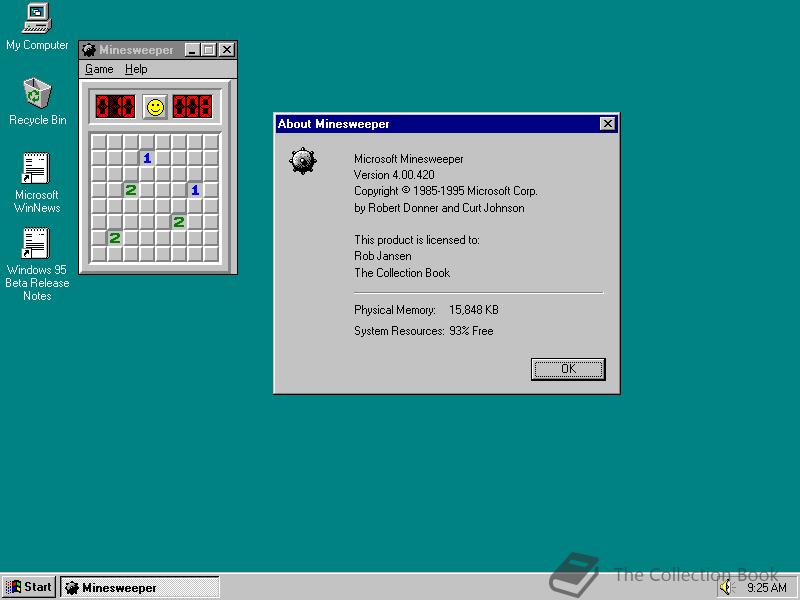Reveal the tile below the number 1
Viewport: 800px width, 600px height.
coord(147,172)
